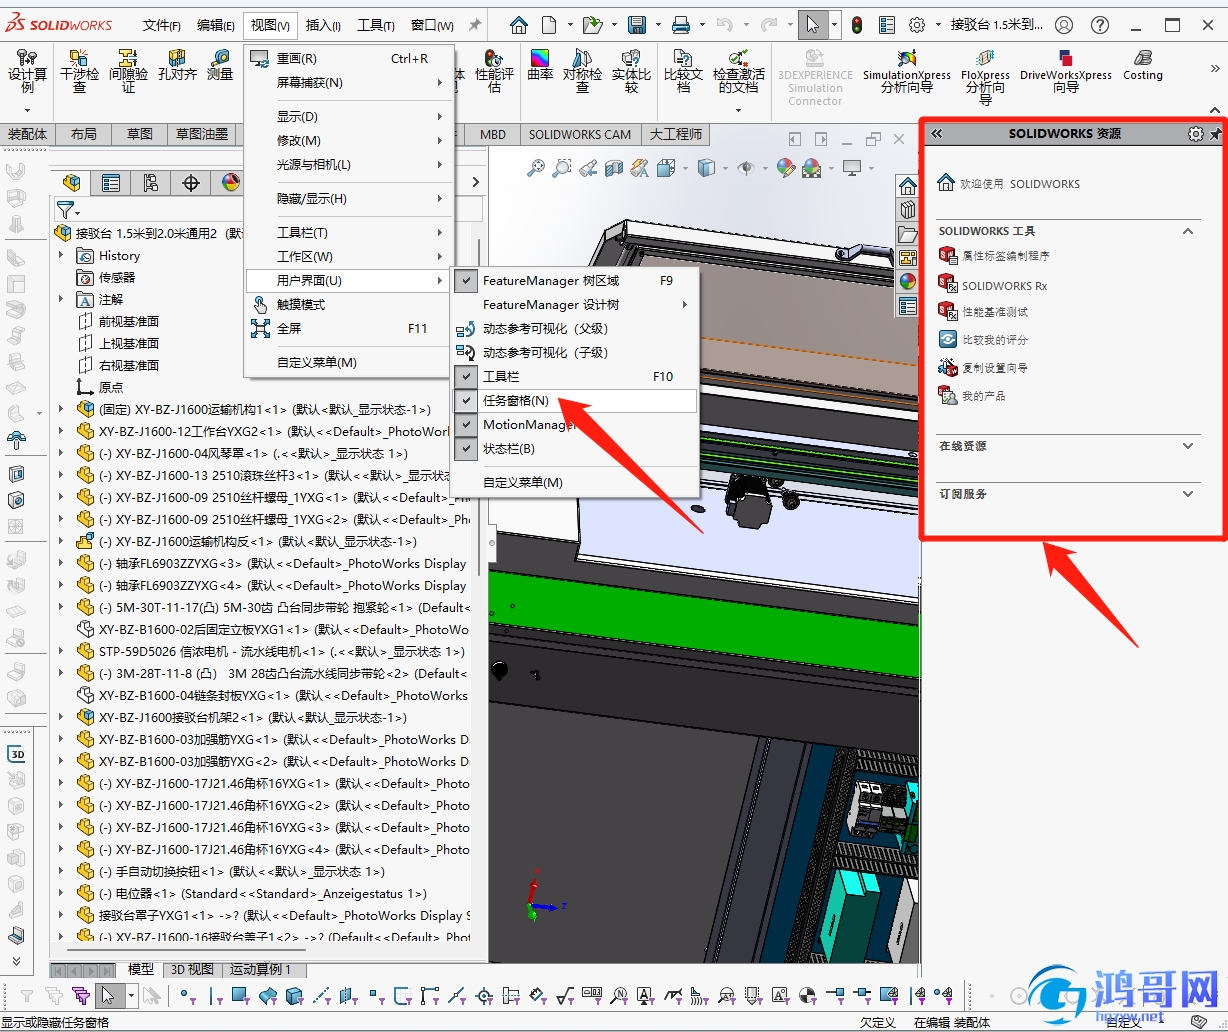Viewport: 1228px width, 1032px height.
Task: Open the task pane settings gear
Action: 1196,134
